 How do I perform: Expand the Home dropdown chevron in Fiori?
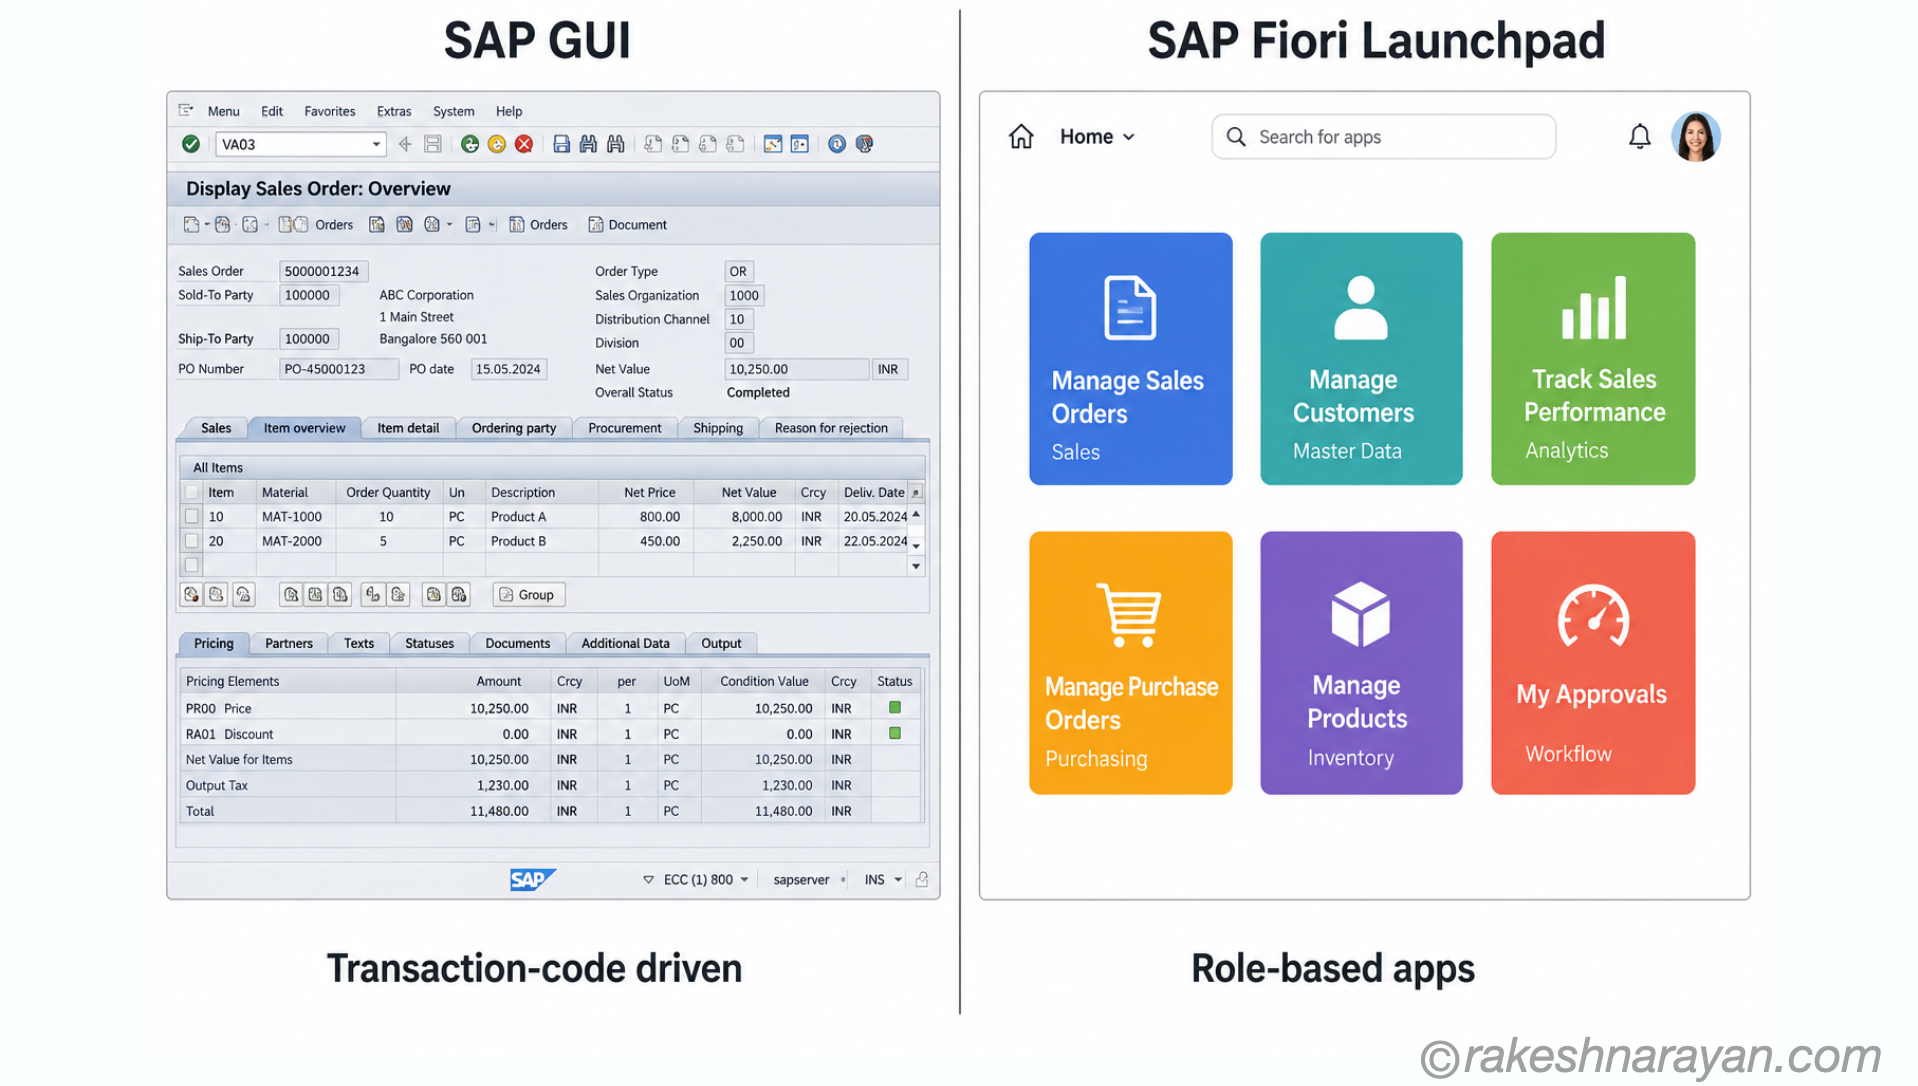[1129, 137]
